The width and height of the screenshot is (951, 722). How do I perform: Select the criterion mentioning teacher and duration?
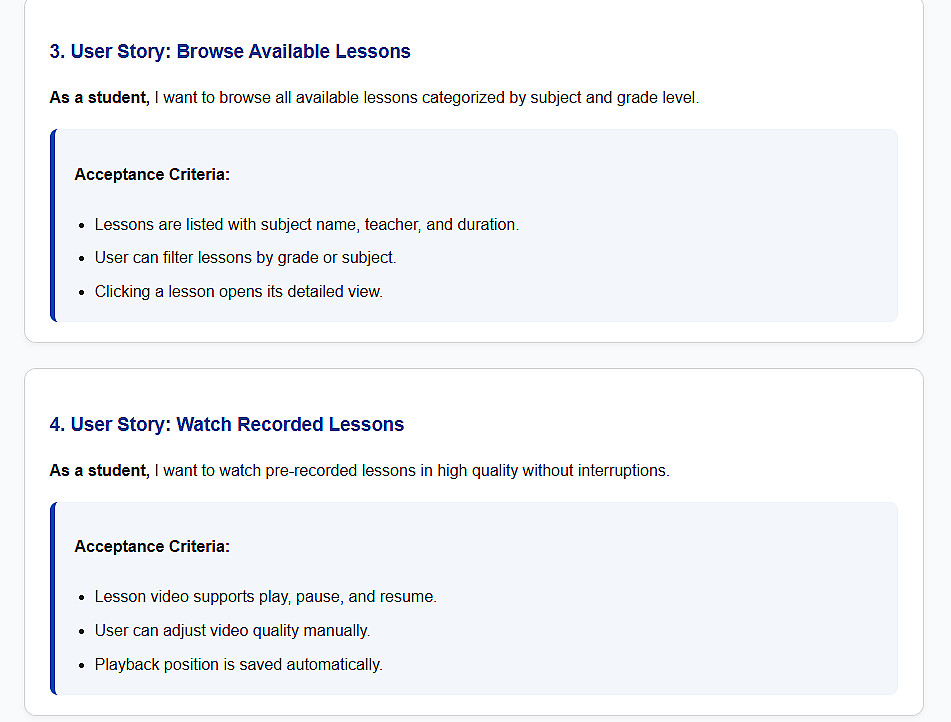[306, 225]
